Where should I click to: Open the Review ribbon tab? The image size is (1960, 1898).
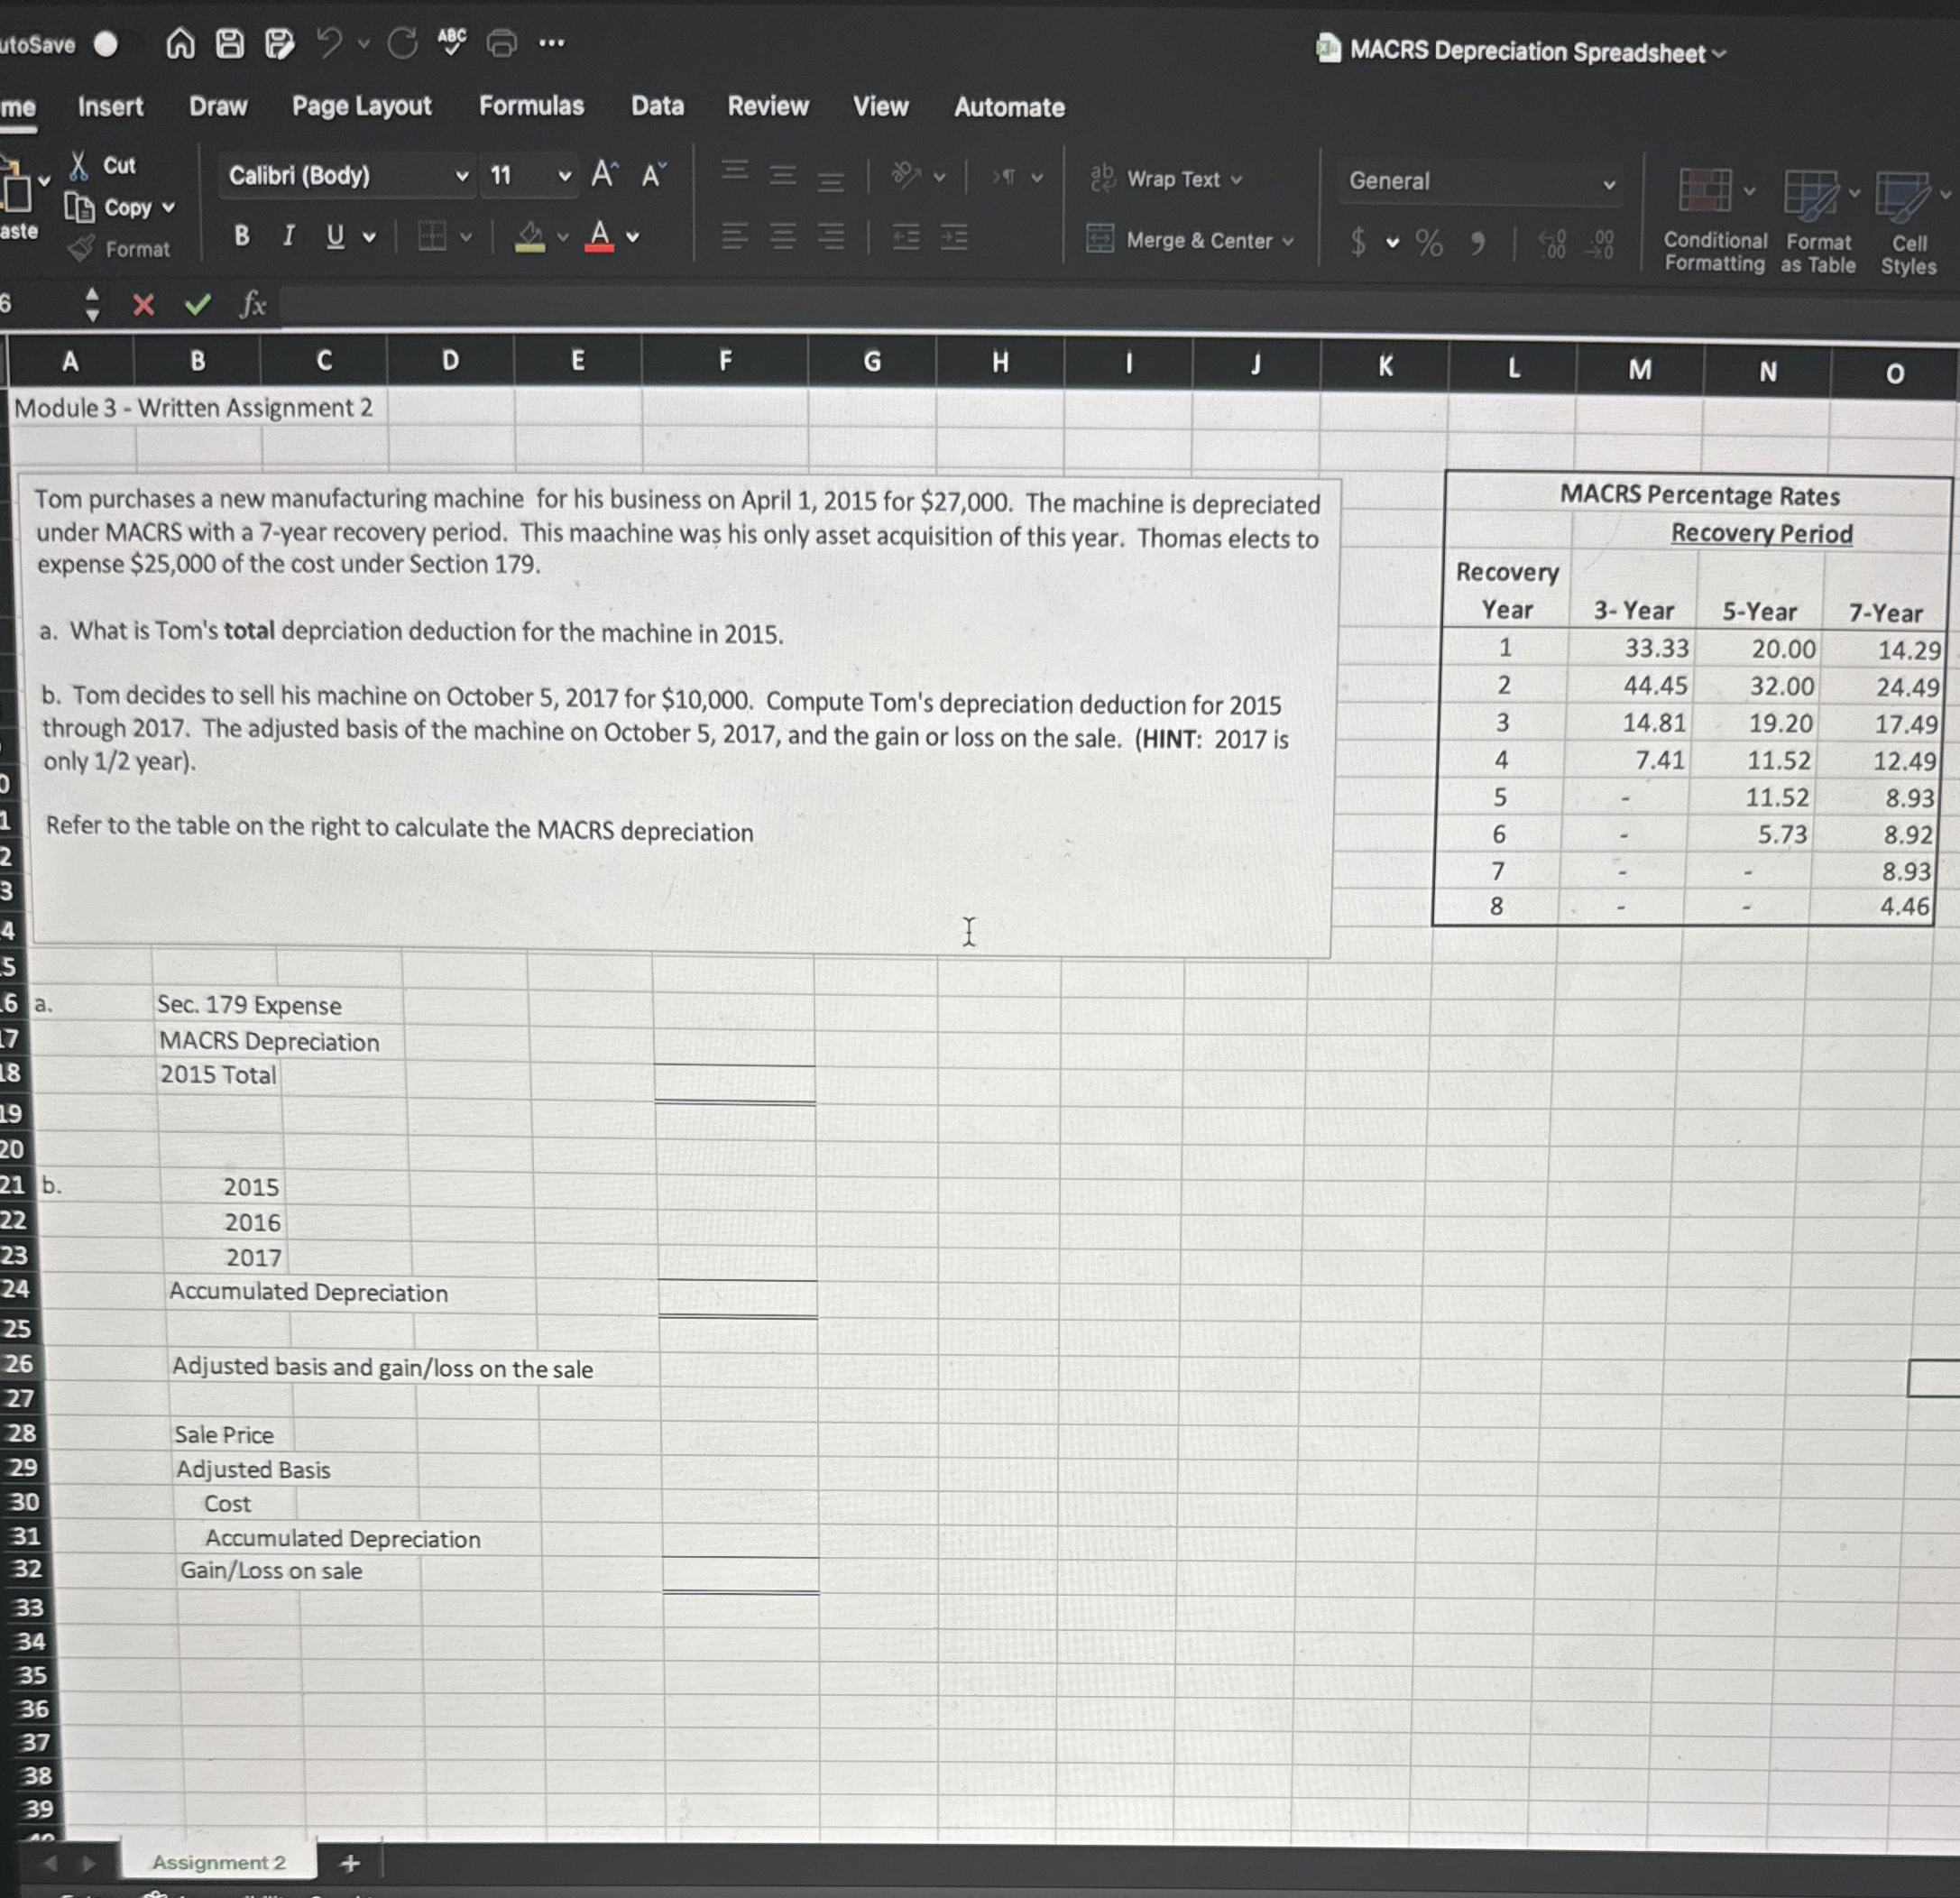[x=767, y=106]
